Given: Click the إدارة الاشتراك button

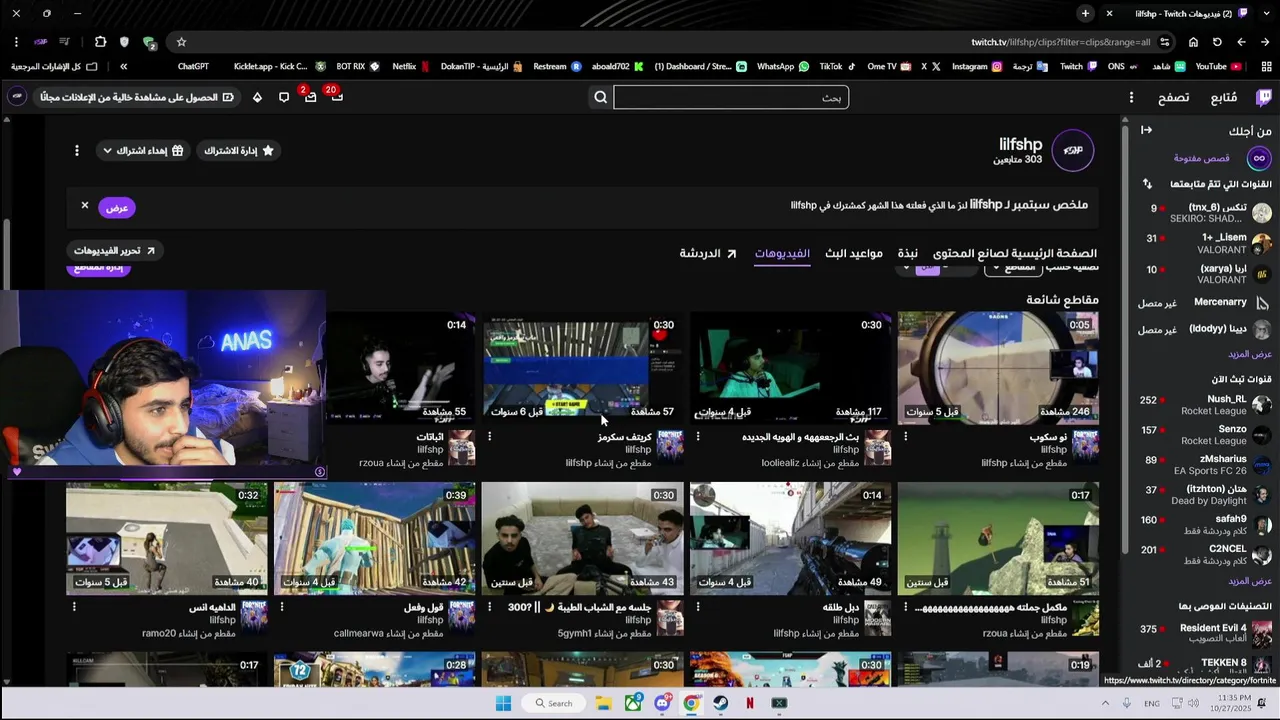Looking at the screenshot, I should (239, 150).
